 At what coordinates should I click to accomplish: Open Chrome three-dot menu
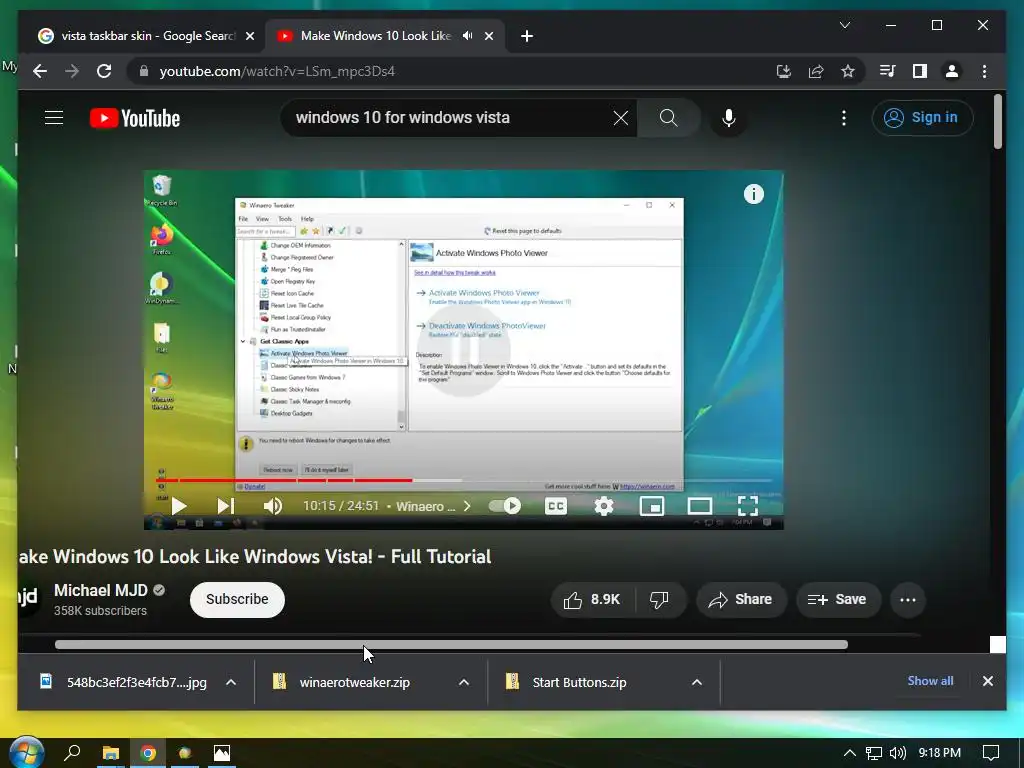point(984,71)
